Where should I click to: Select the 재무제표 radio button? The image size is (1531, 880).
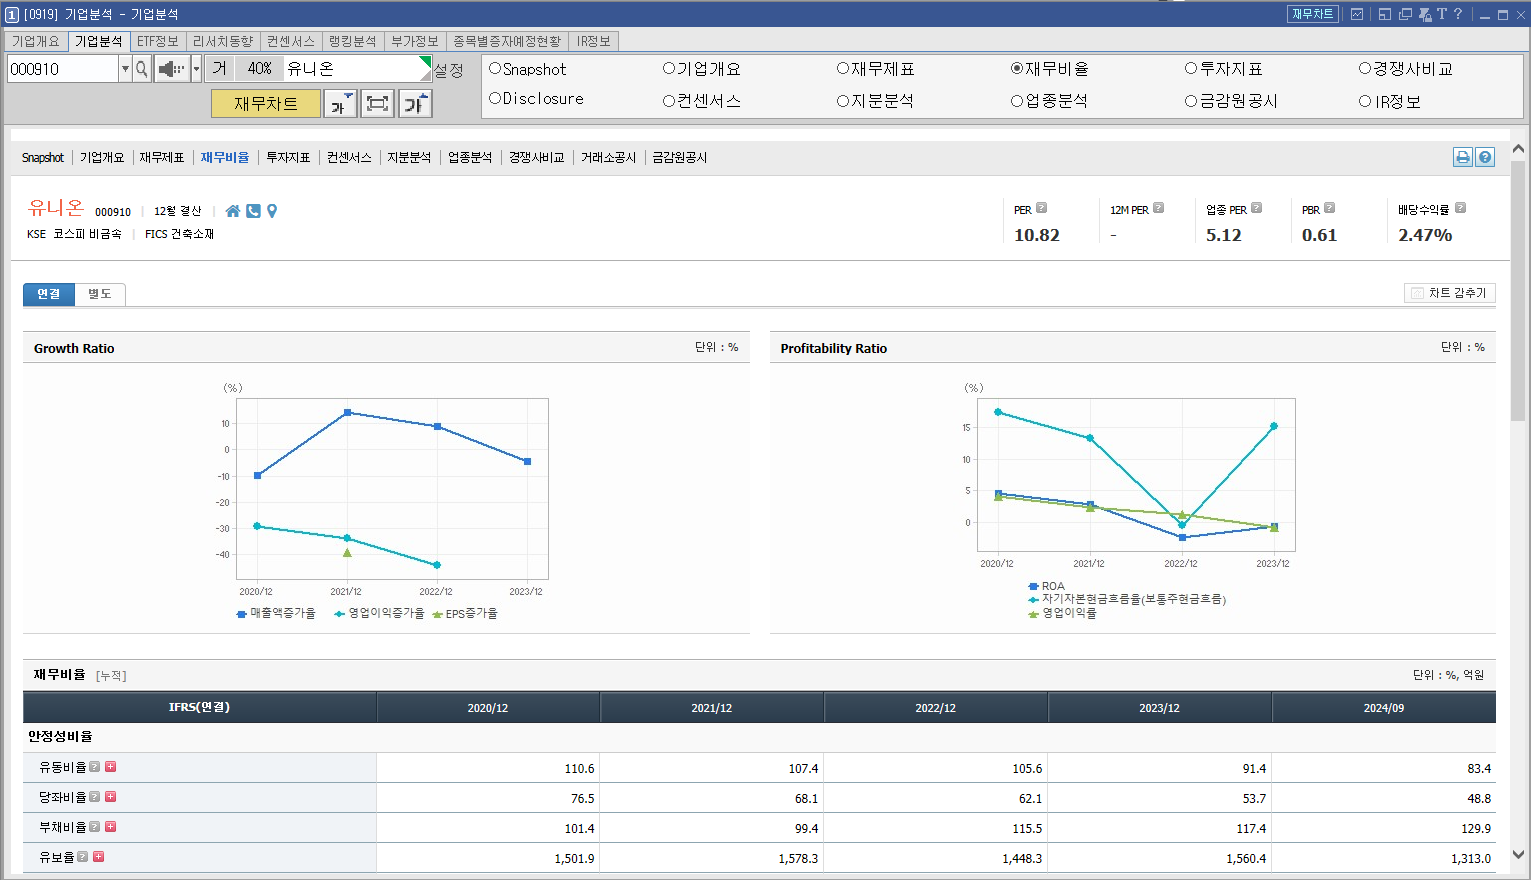(842, 69)
